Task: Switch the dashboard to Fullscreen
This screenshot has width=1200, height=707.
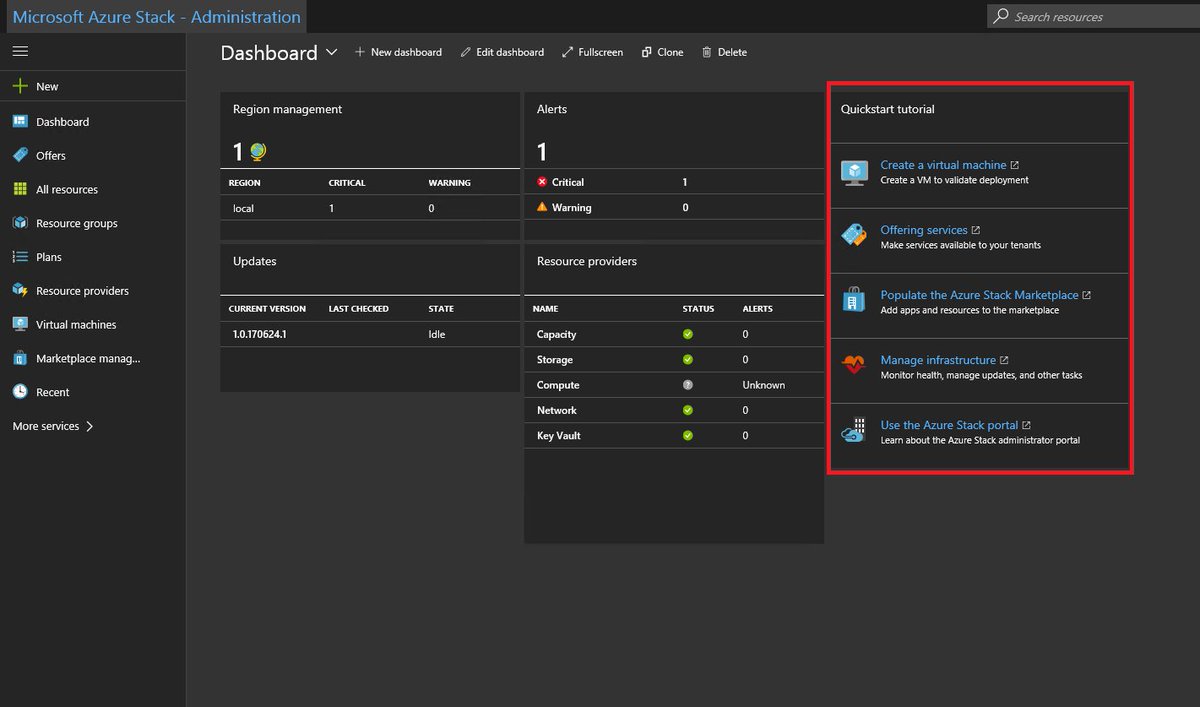Action: tap(593, 52)
